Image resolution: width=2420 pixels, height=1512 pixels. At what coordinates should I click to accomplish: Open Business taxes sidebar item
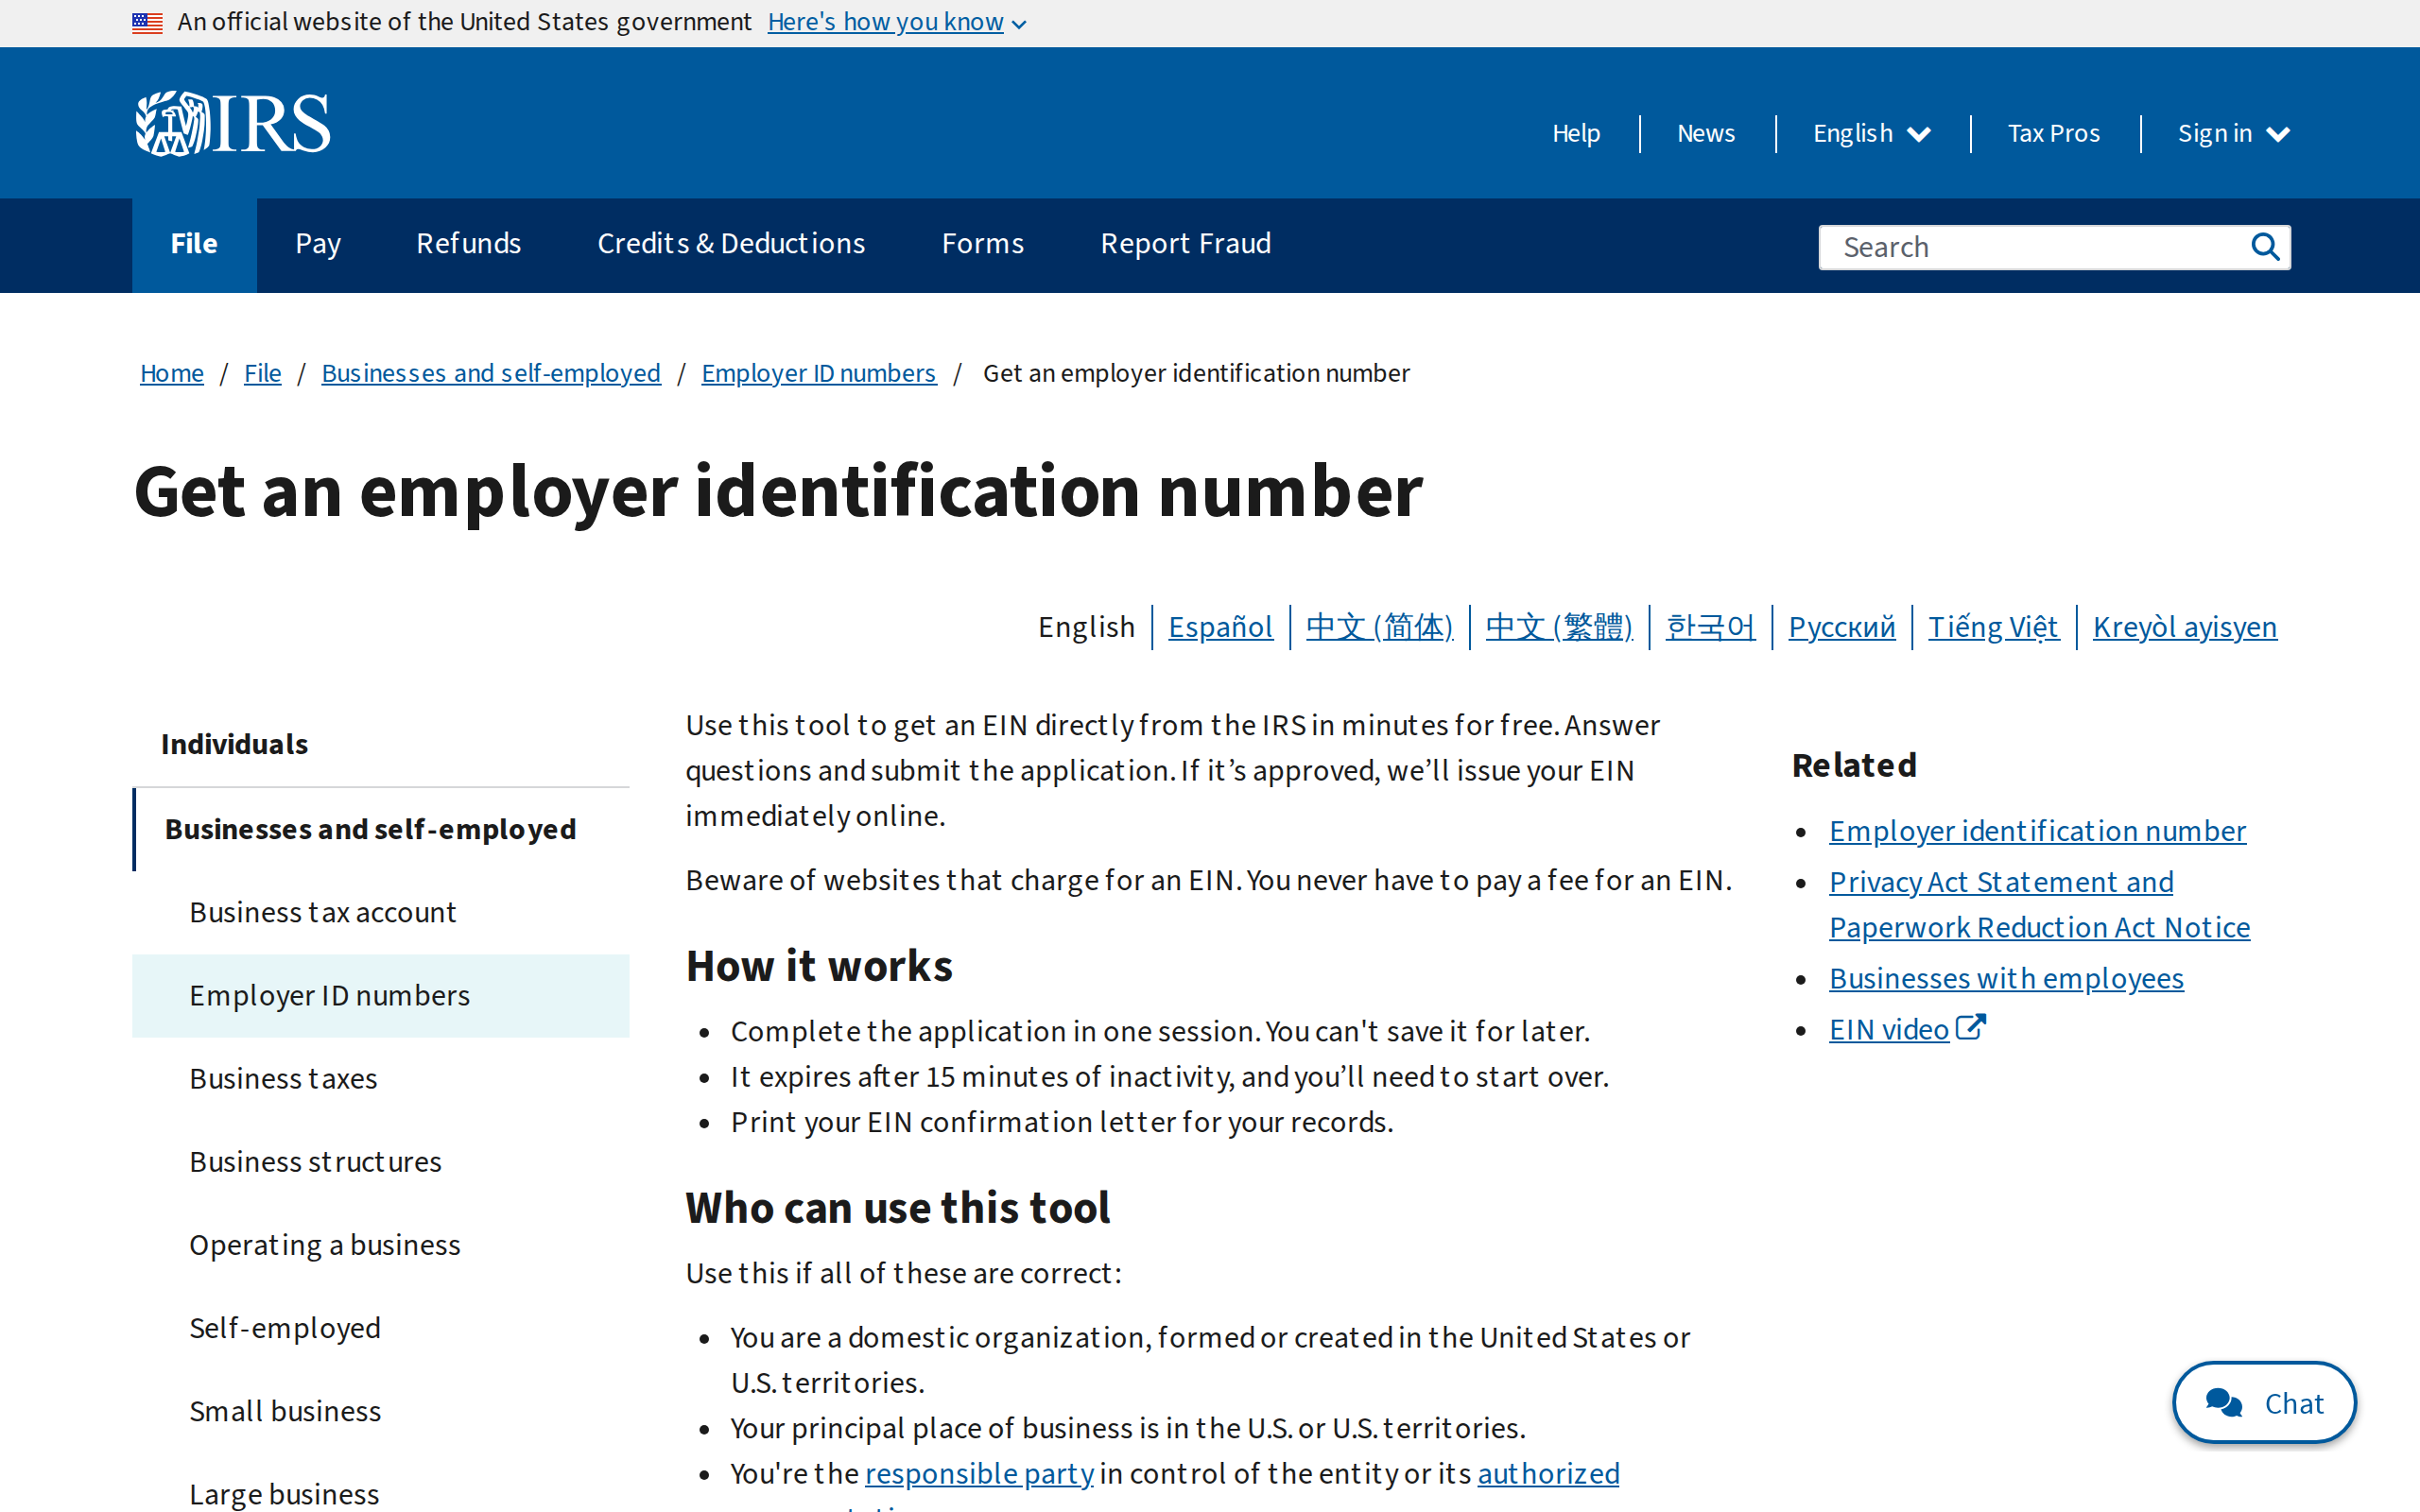(381, 1078)
